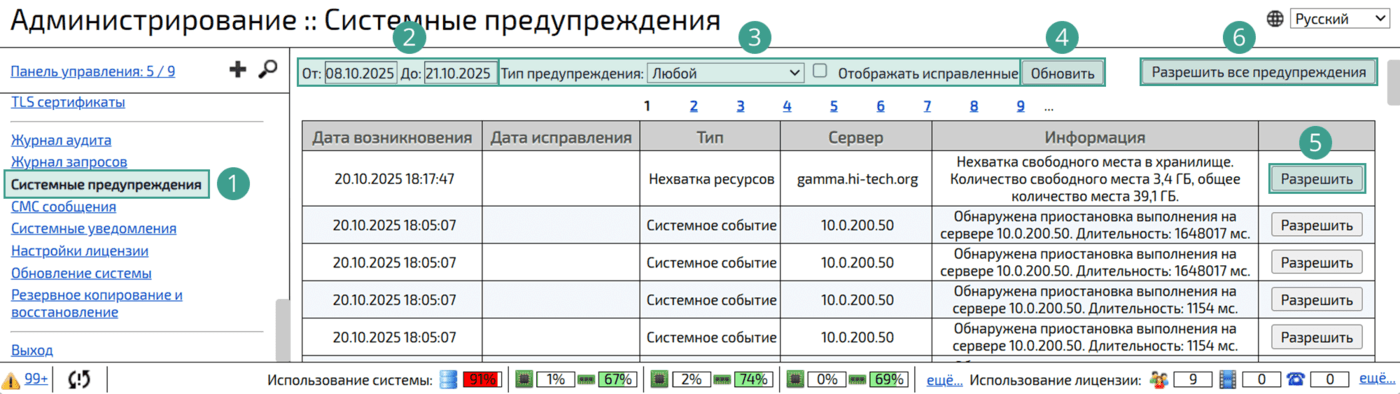Click Разрешить for the gamma.hi-tech.org warning

(x=1317, y=178)
